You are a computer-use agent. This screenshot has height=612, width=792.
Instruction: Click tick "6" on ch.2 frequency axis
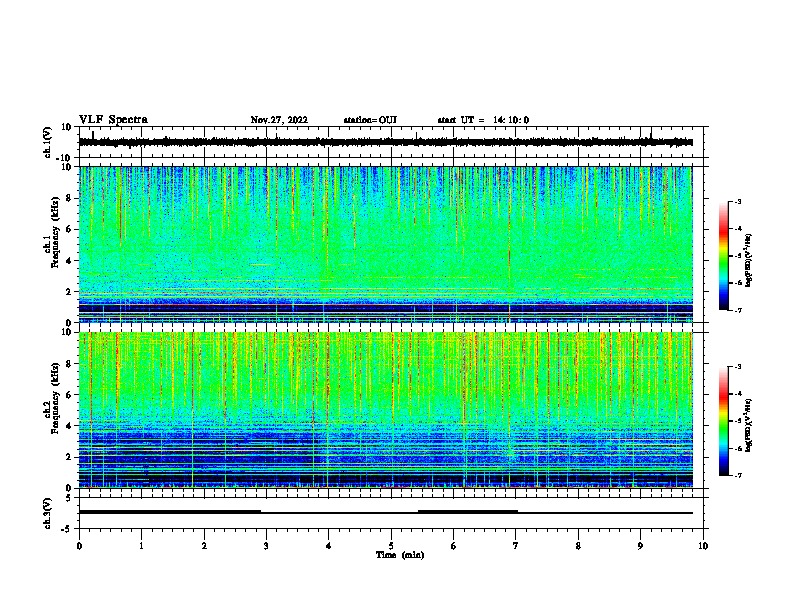coord(69,395)
